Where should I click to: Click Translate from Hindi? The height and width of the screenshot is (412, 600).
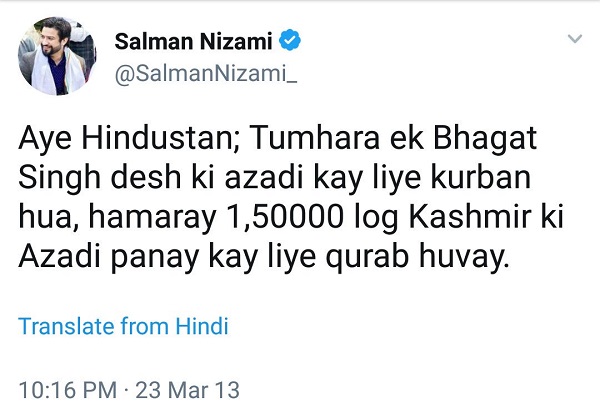(124, 326)
